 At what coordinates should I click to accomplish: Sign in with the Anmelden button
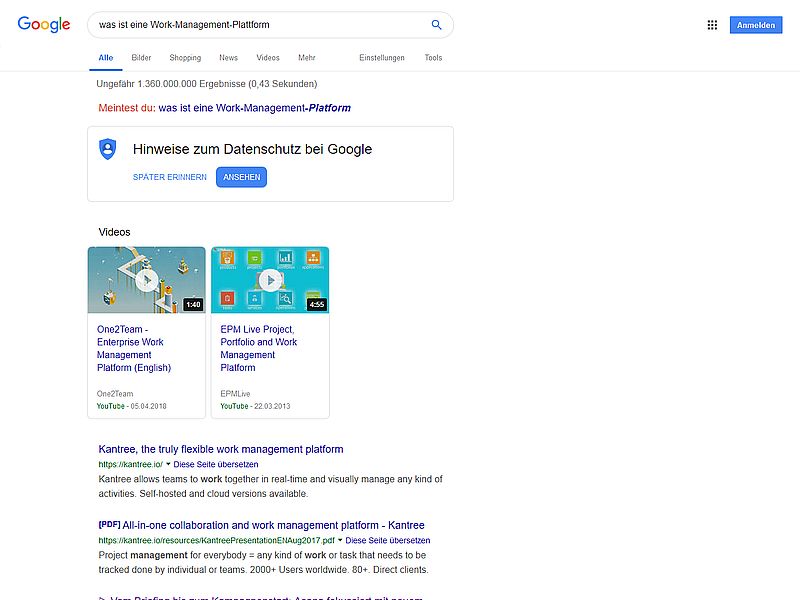coord(756,25)
